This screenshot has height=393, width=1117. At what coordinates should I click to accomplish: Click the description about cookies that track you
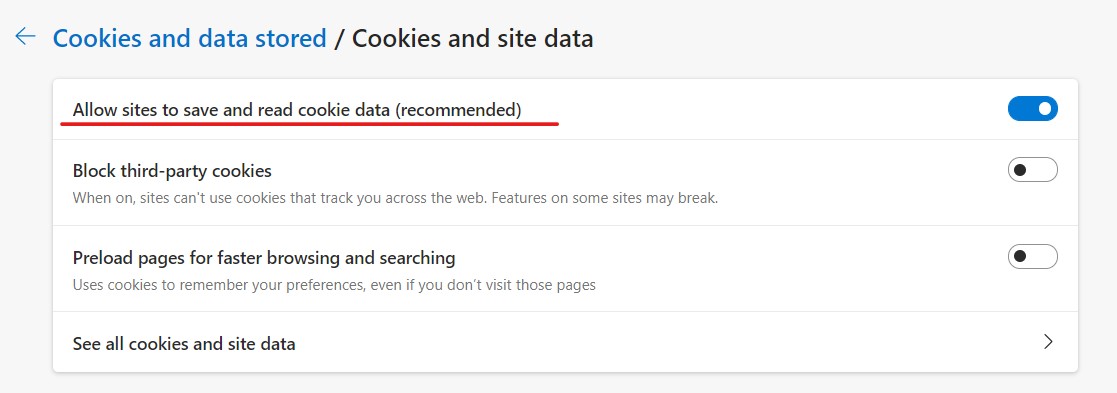pos(395,198)
